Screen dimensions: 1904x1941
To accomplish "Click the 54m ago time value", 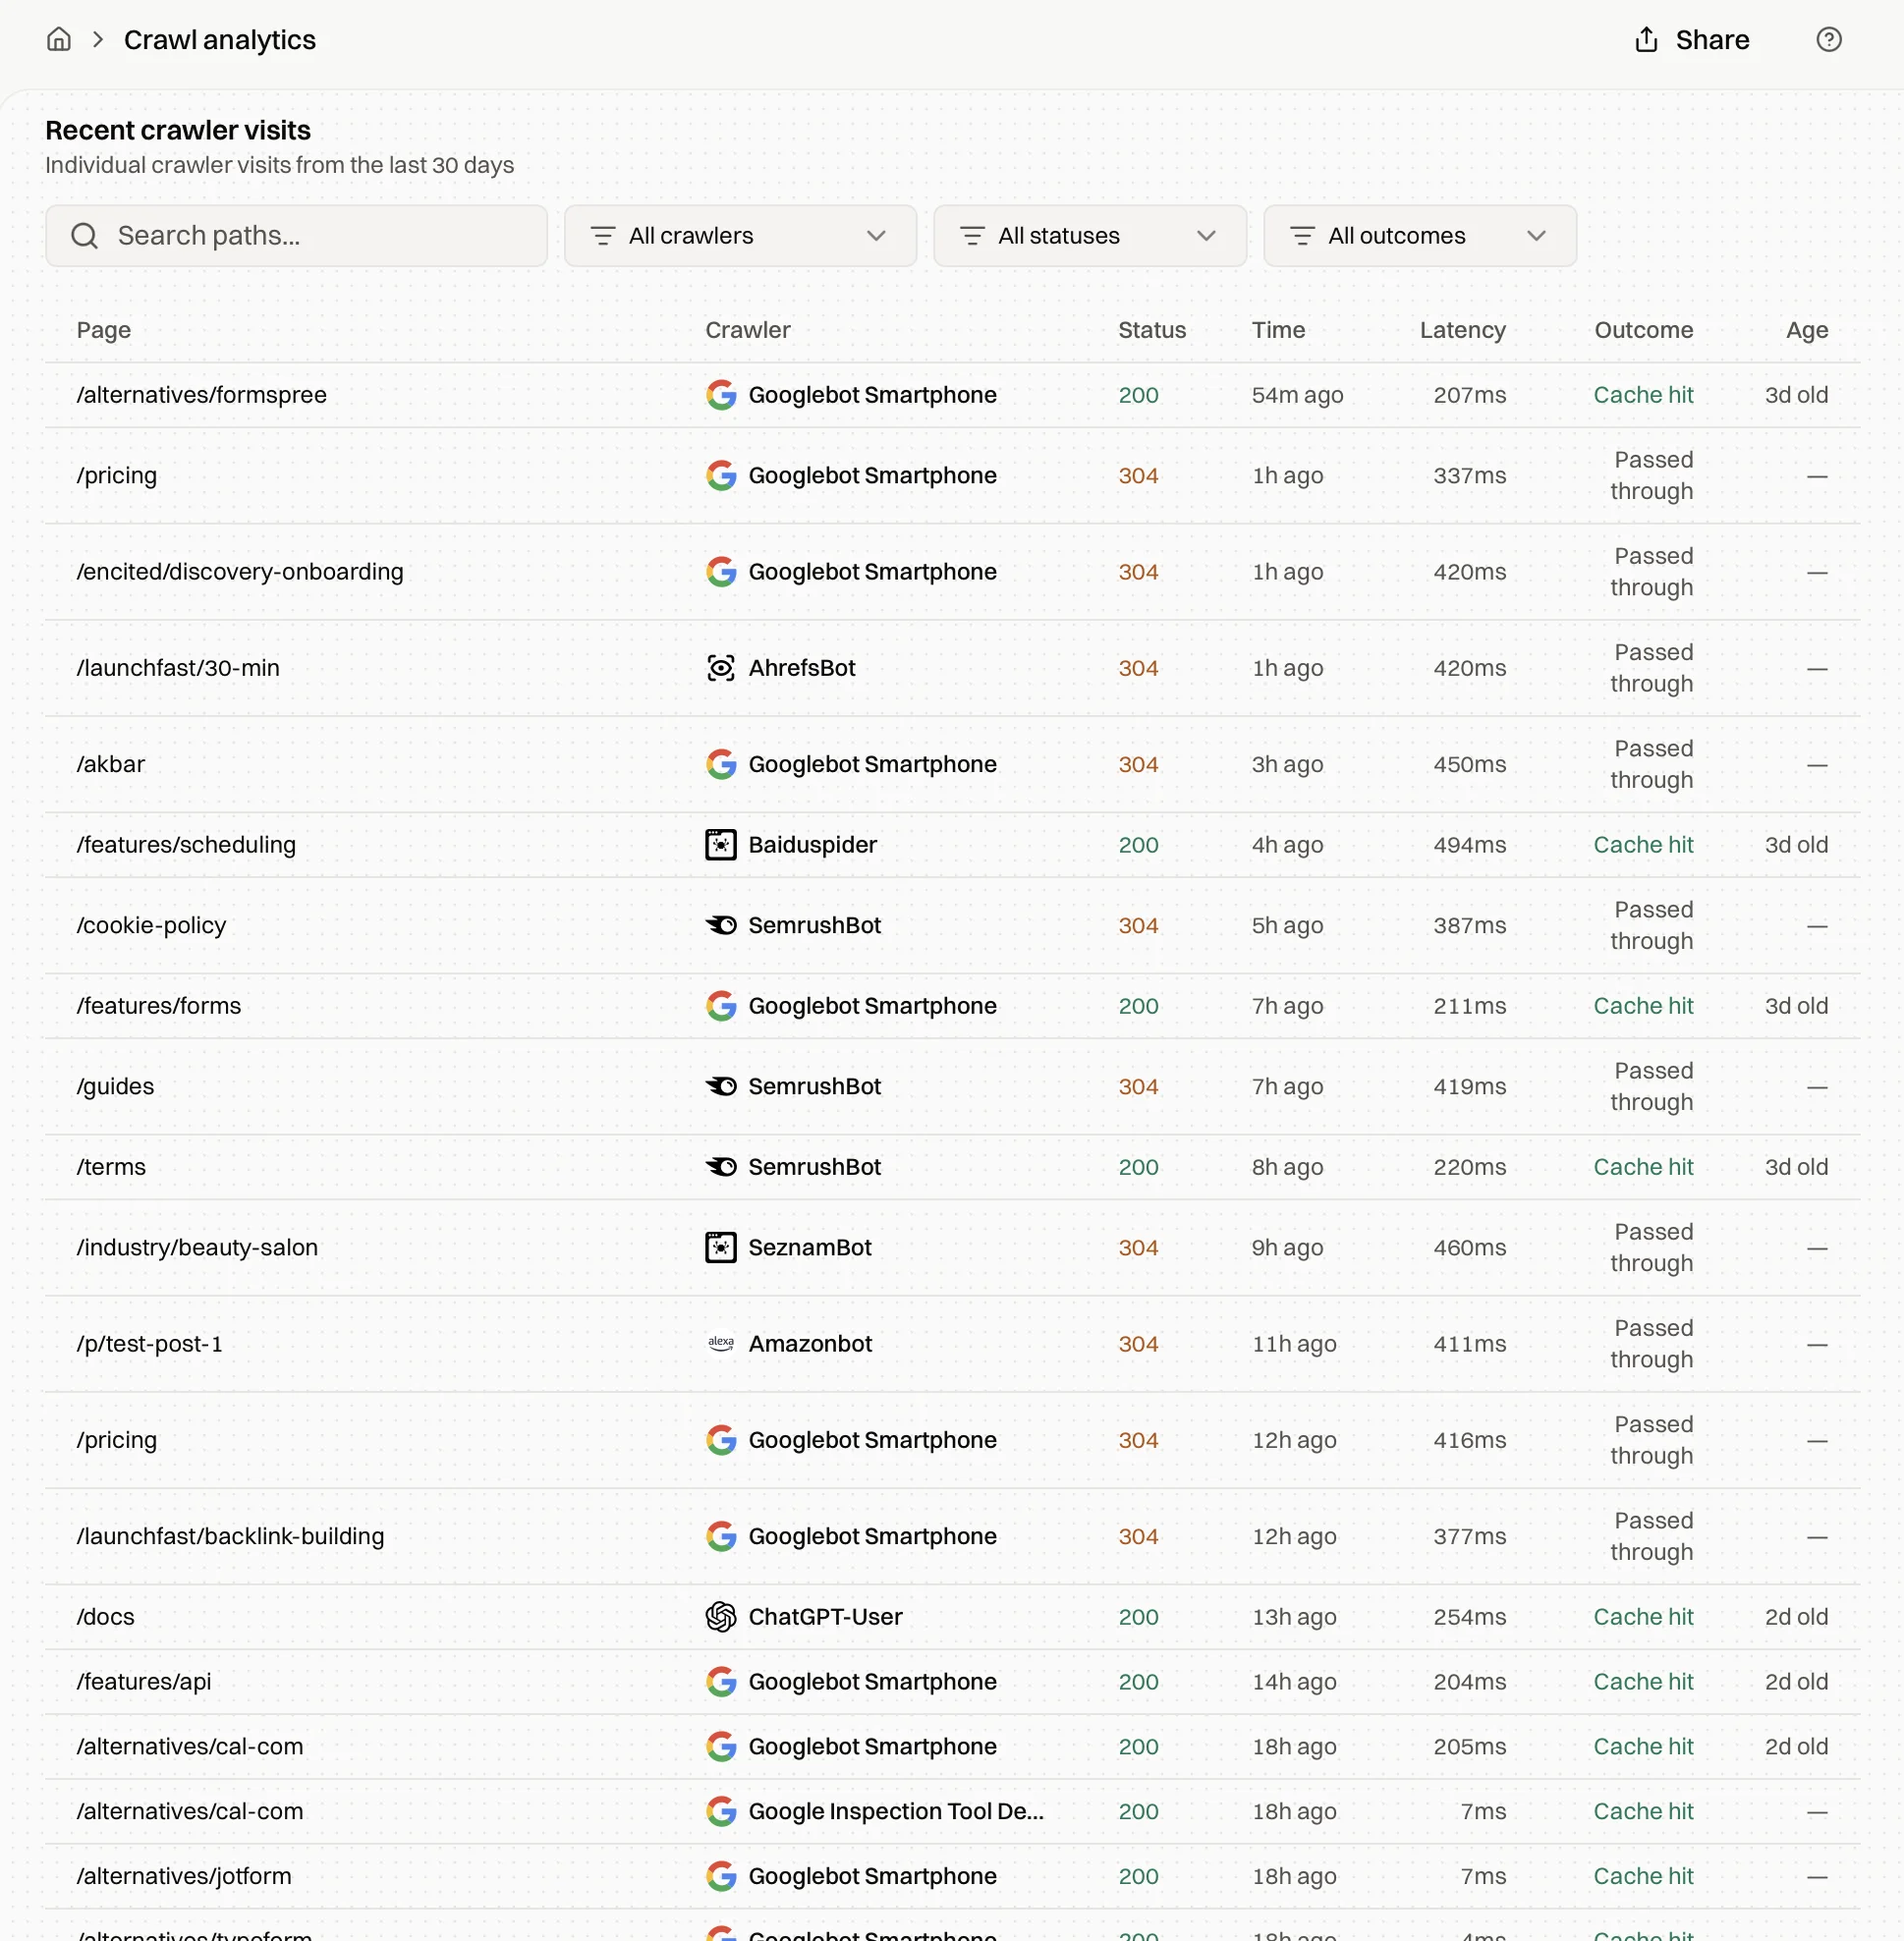I will (1297, 394).
